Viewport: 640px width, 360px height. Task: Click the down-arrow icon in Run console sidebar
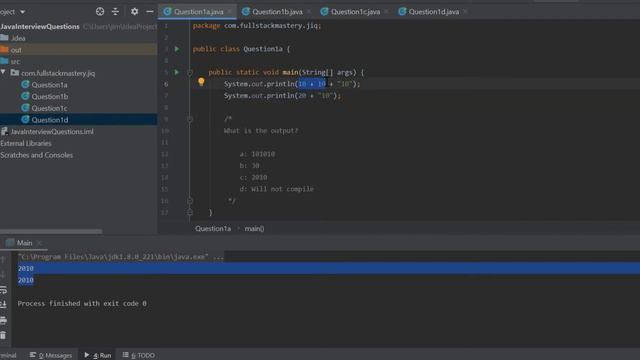(4, 274)
